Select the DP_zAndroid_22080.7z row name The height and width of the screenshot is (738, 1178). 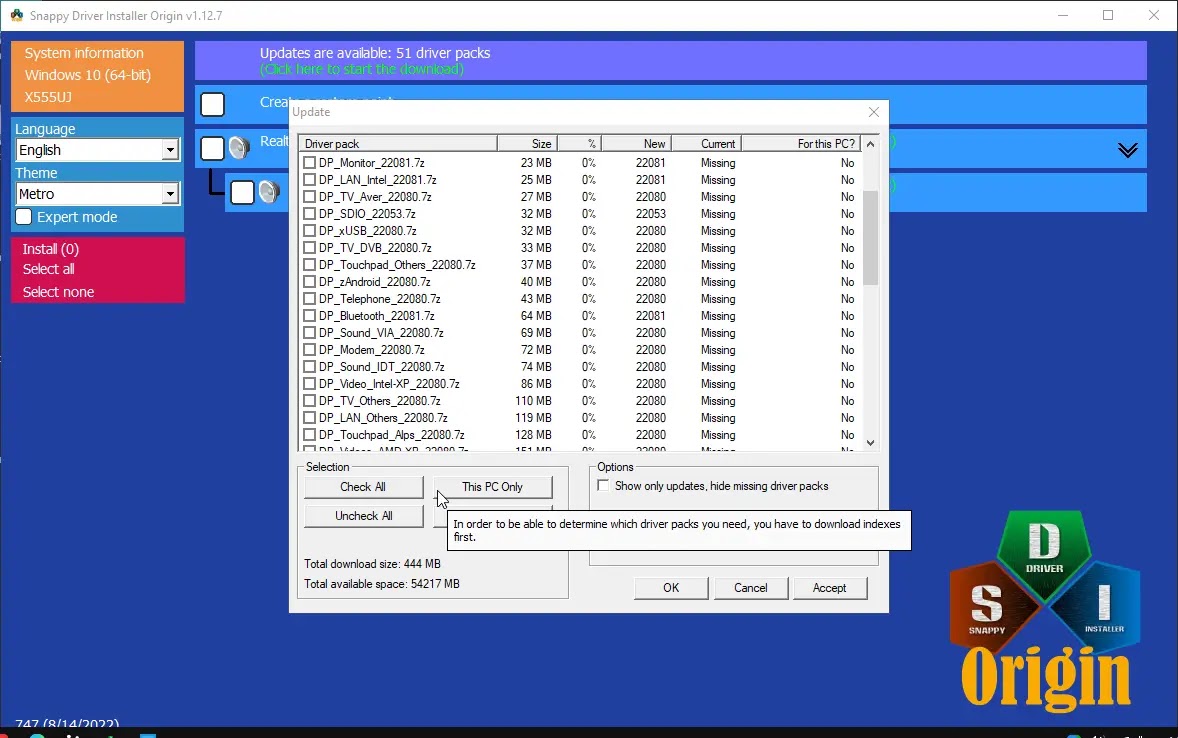point(374,282)
